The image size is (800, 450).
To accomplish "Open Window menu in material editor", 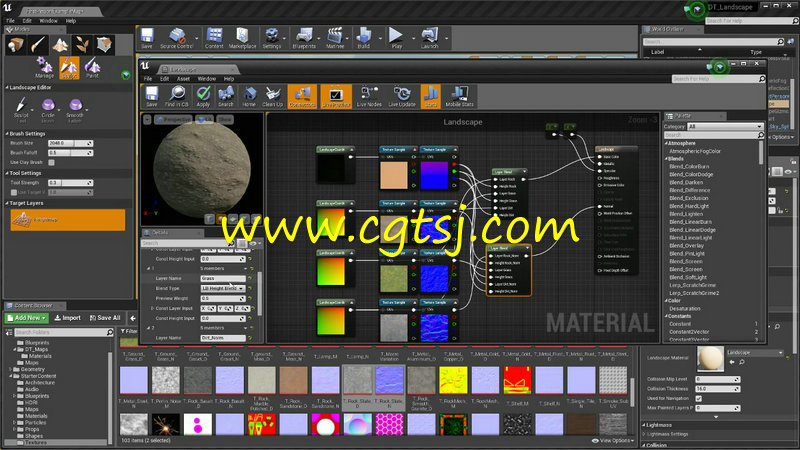I will click(207, 79).
